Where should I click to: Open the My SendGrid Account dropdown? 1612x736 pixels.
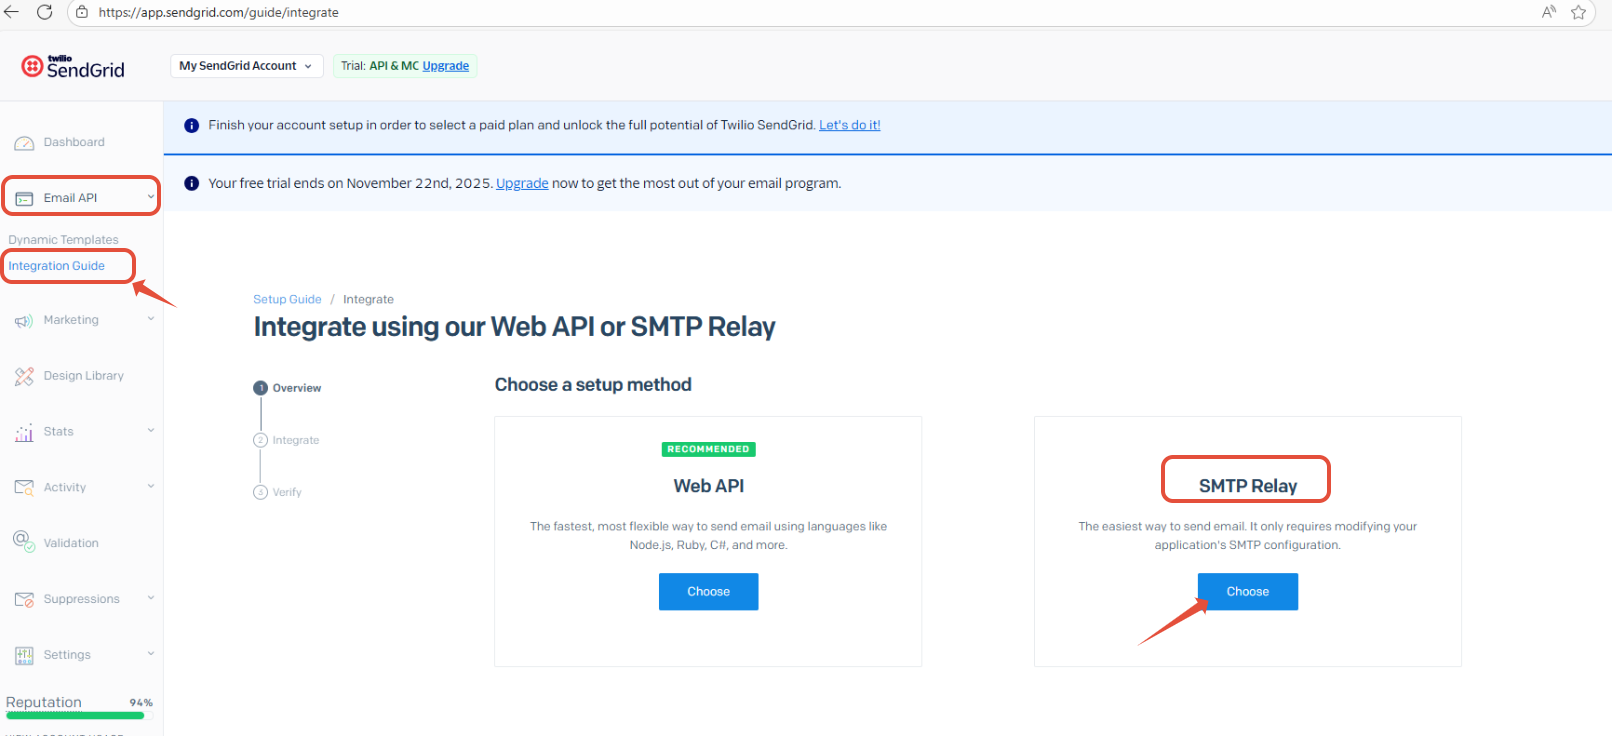[x=246, y=66]
